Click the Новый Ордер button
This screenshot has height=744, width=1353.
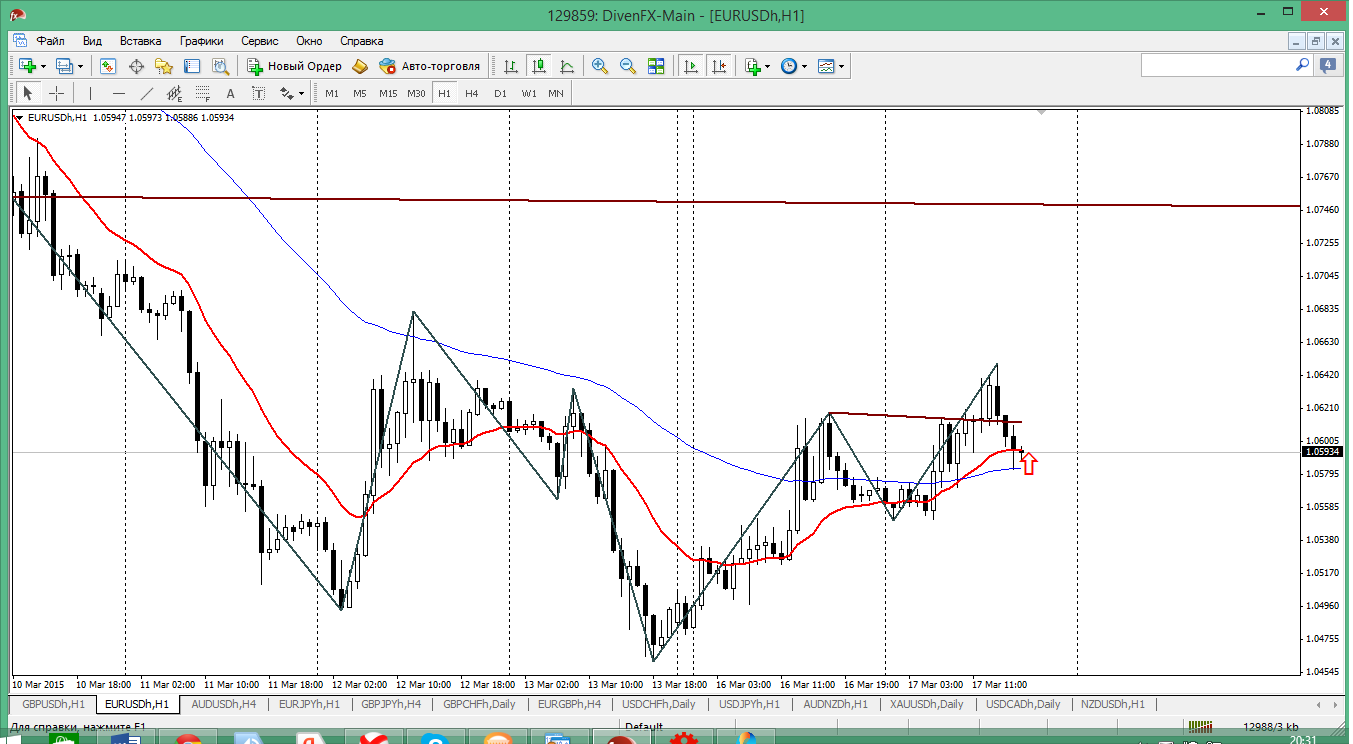click(x=295, y=66)
